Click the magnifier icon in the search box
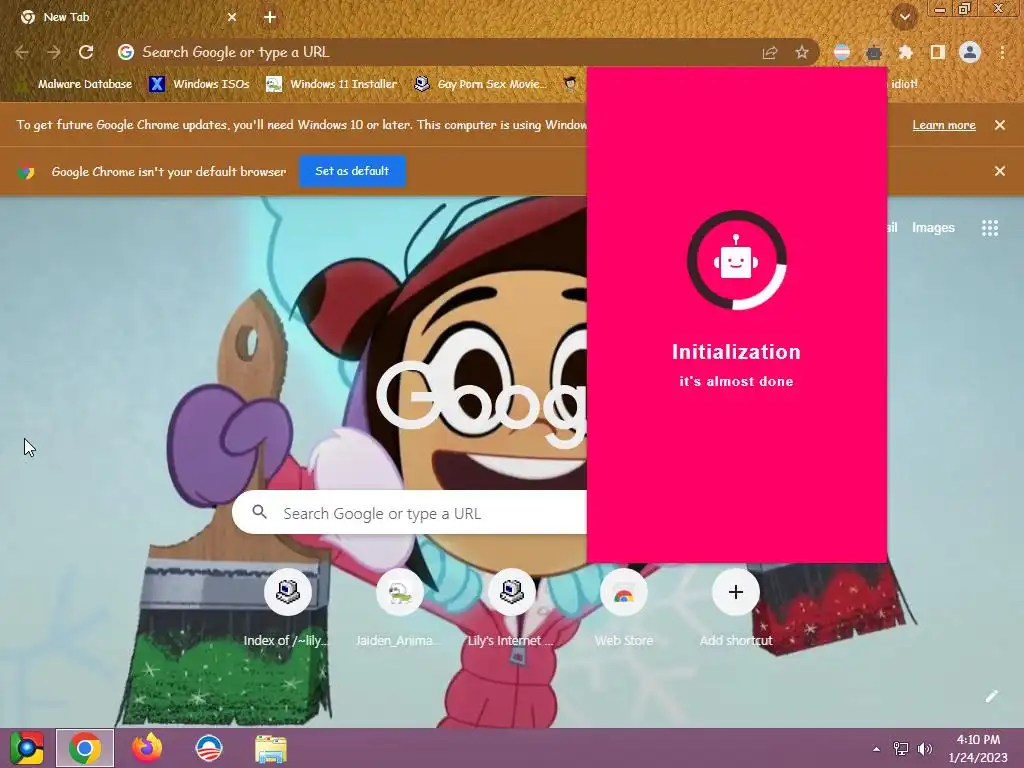The image size is (1024, 768). click(x=259, y=512)
